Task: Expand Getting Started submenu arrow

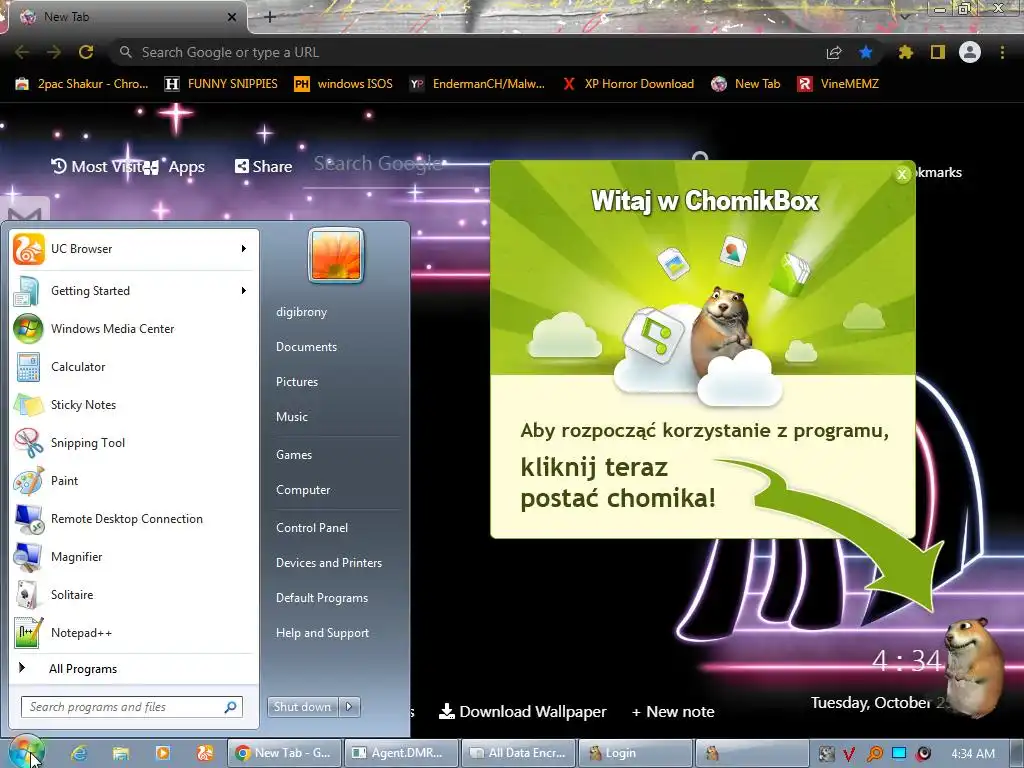Action: tap(244, 291)
